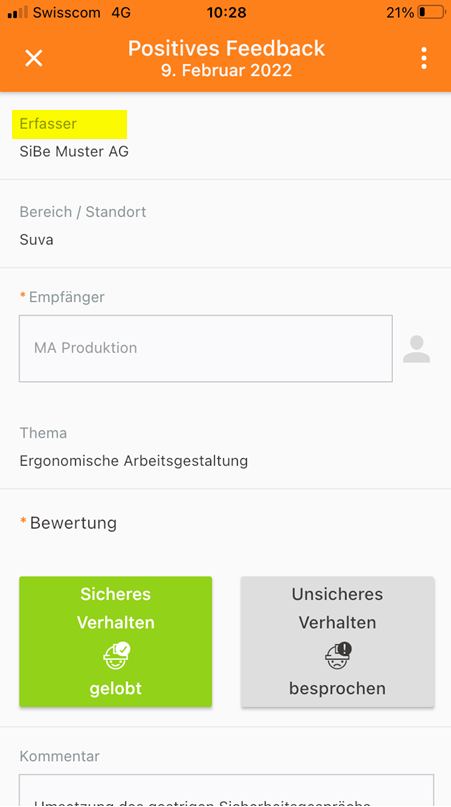Tap the cellular signal strength bars
Screen dimensions: 451x807
[x=18, y=12]
